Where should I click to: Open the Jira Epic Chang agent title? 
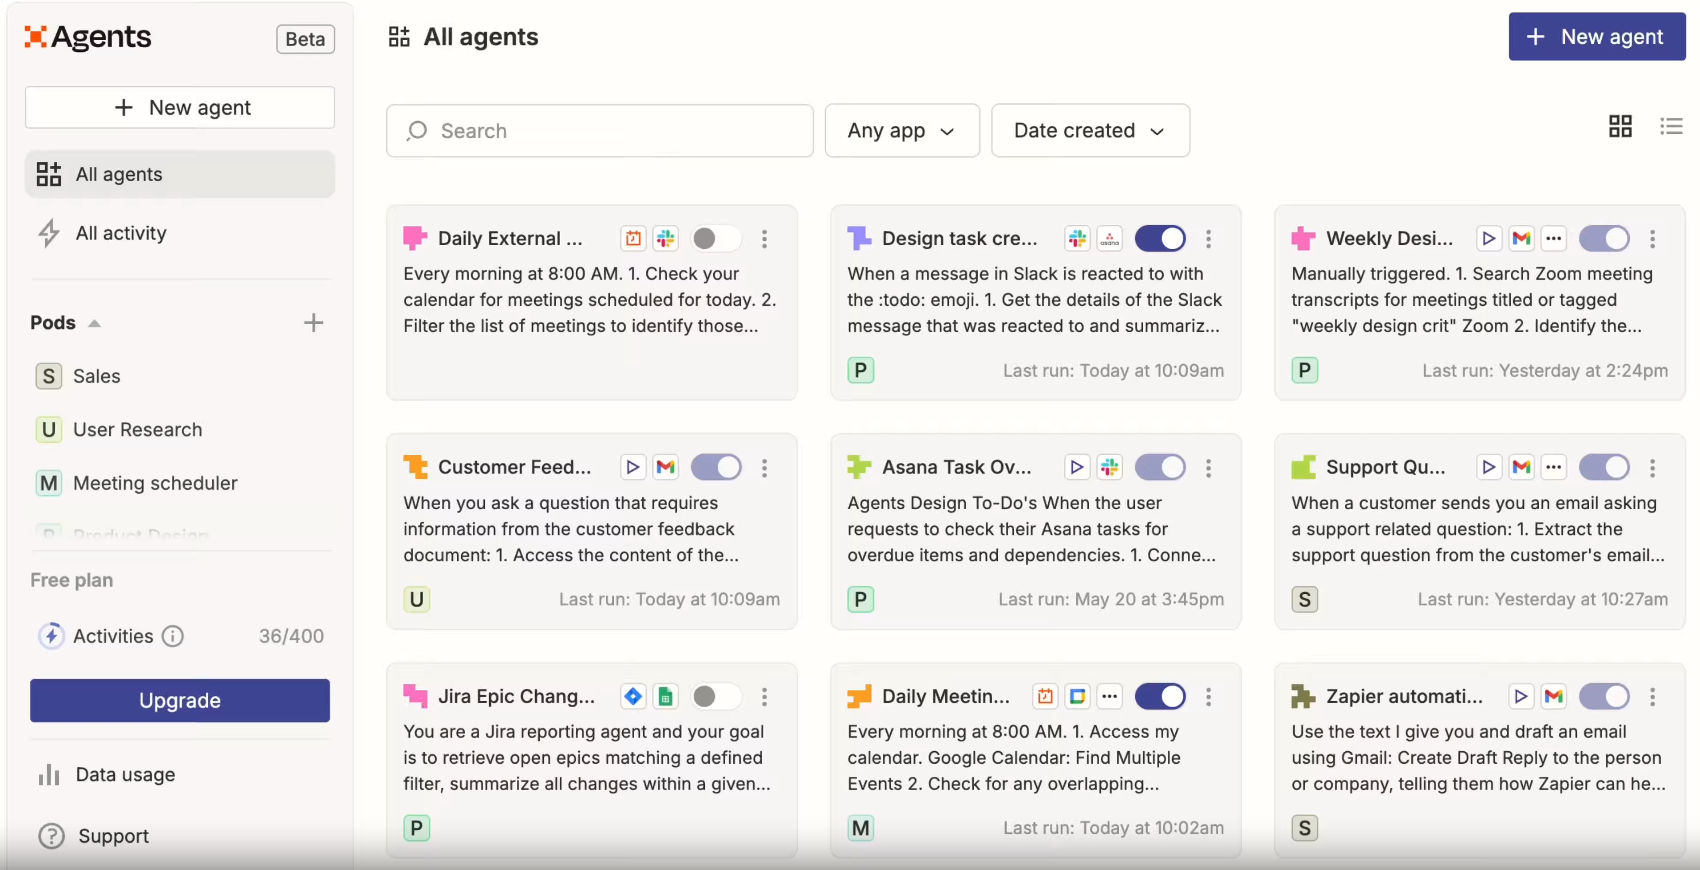516,697
